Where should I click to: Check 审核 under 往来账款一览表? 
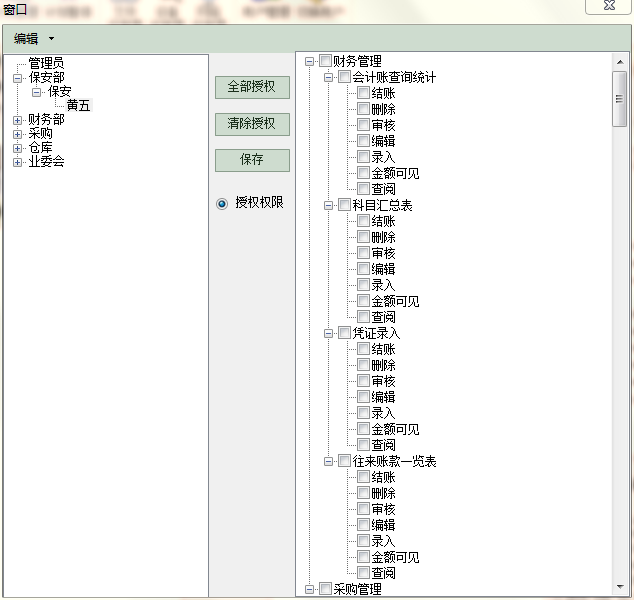pos(363,508)
